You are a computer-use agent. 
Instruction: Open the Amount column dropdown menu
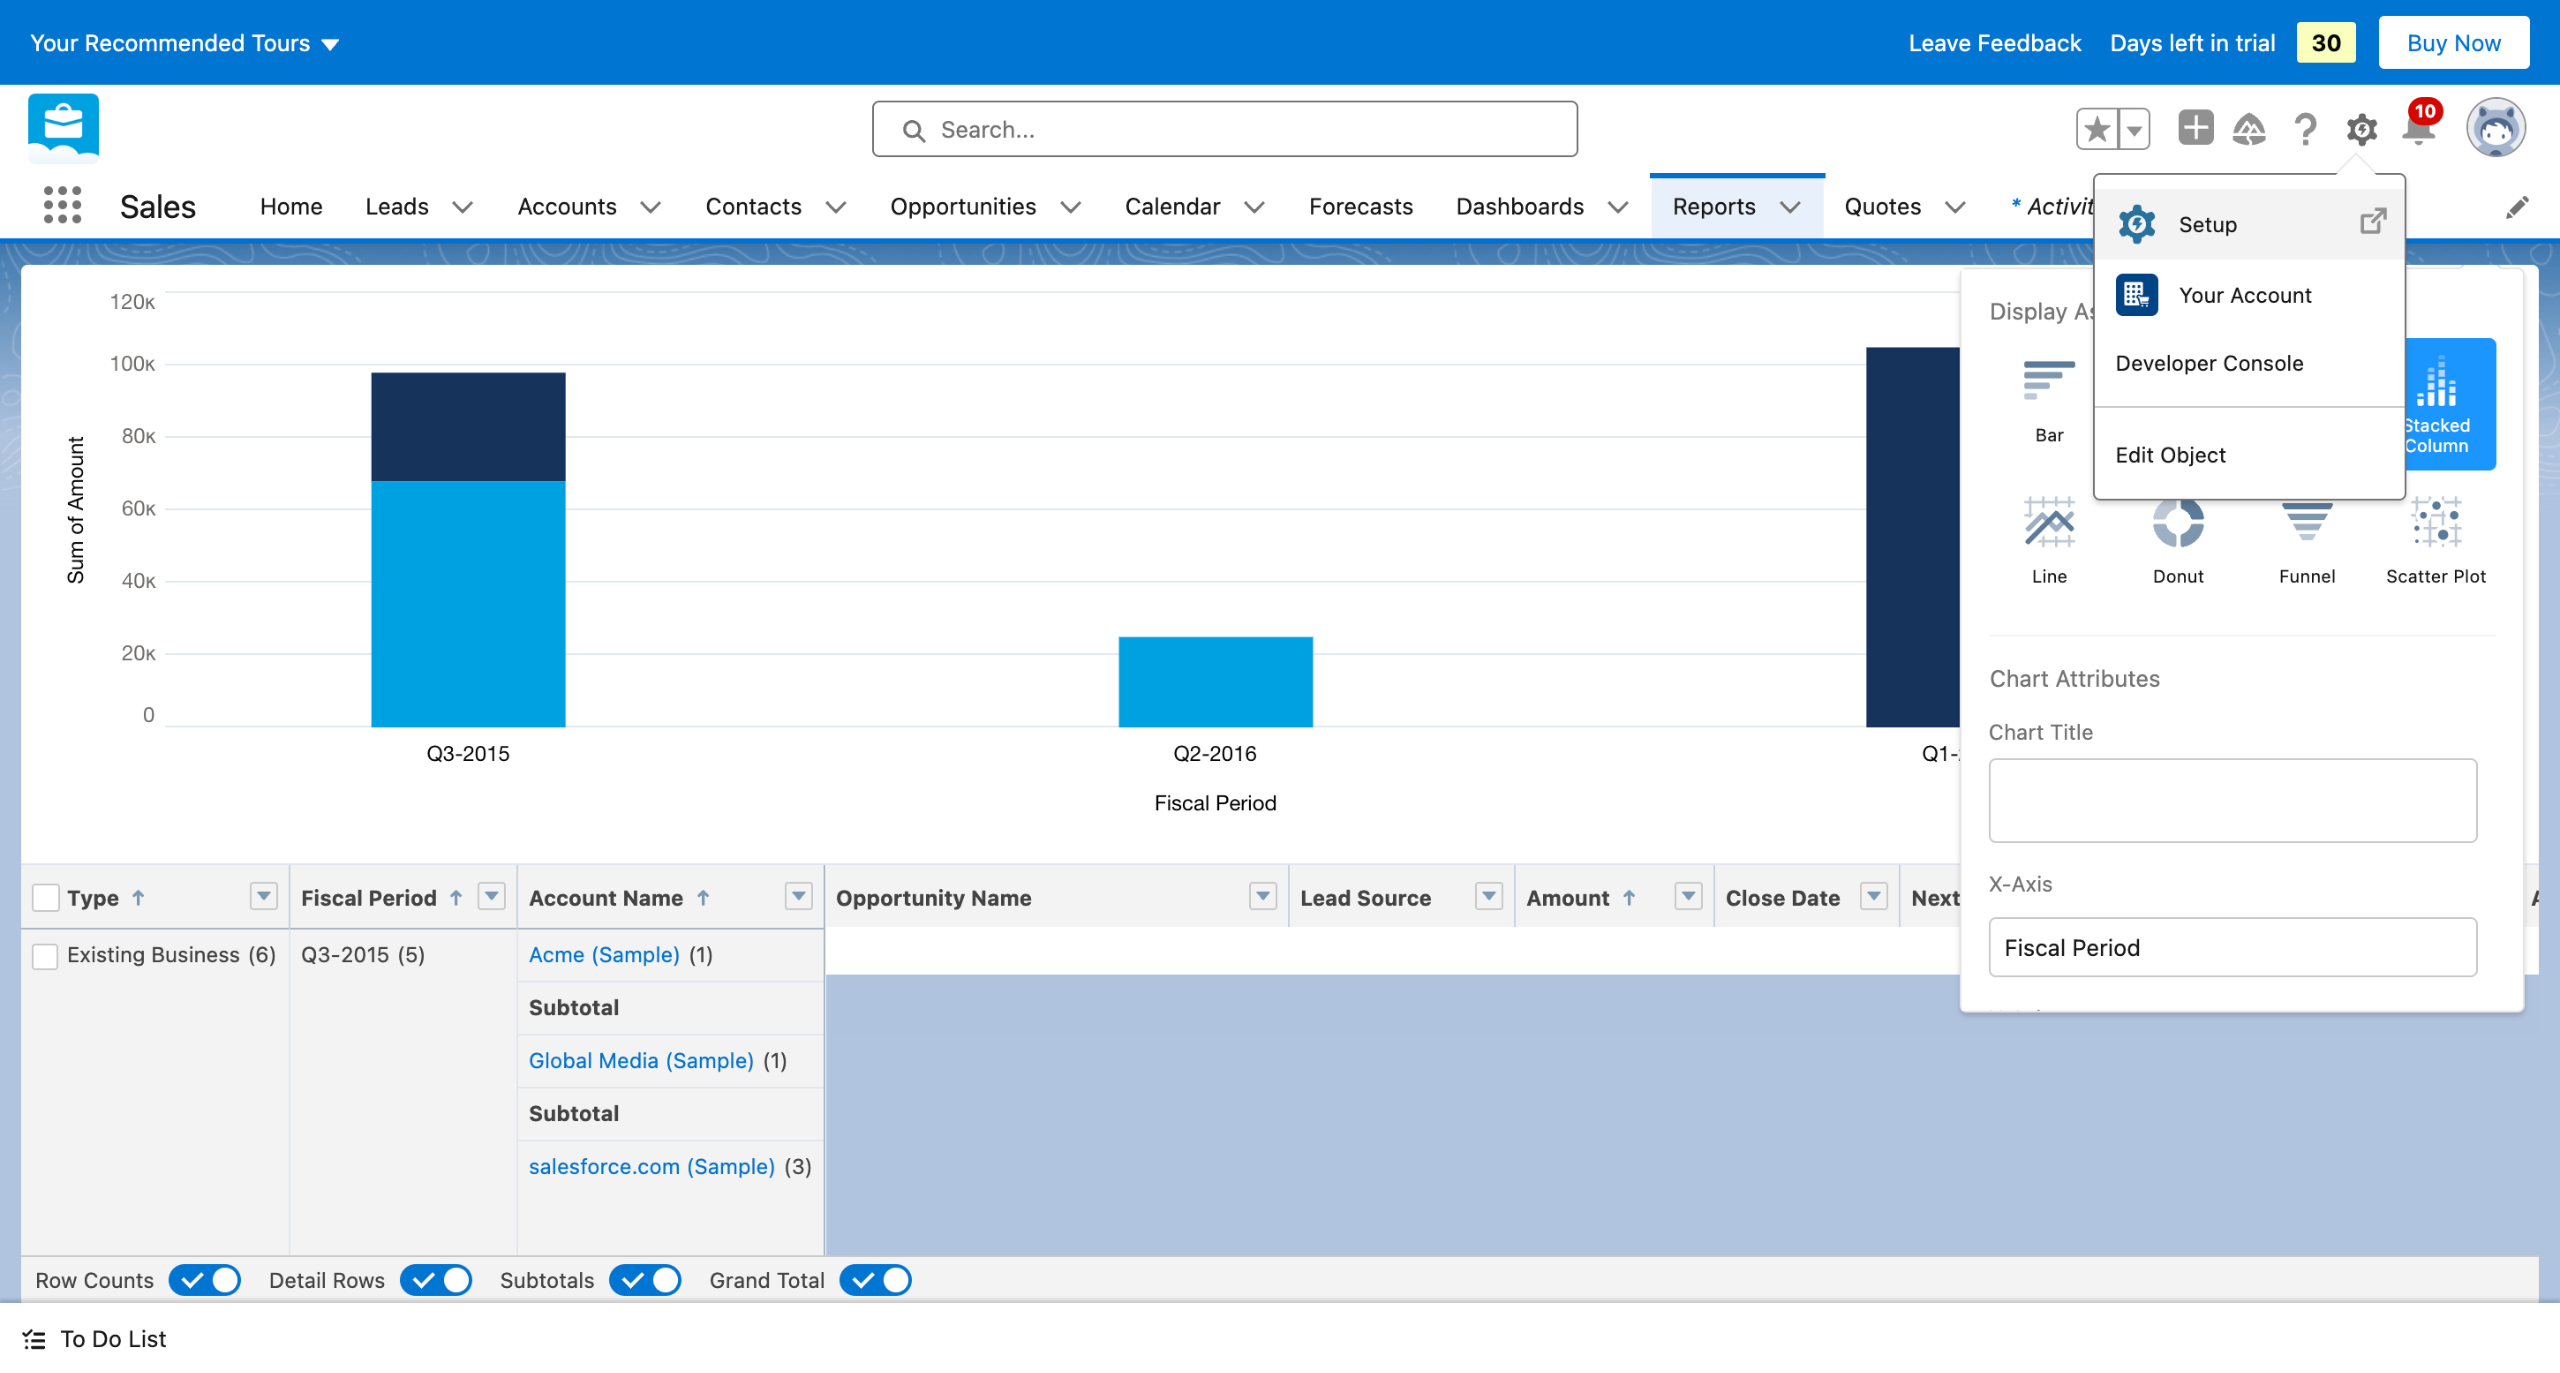1688,896
